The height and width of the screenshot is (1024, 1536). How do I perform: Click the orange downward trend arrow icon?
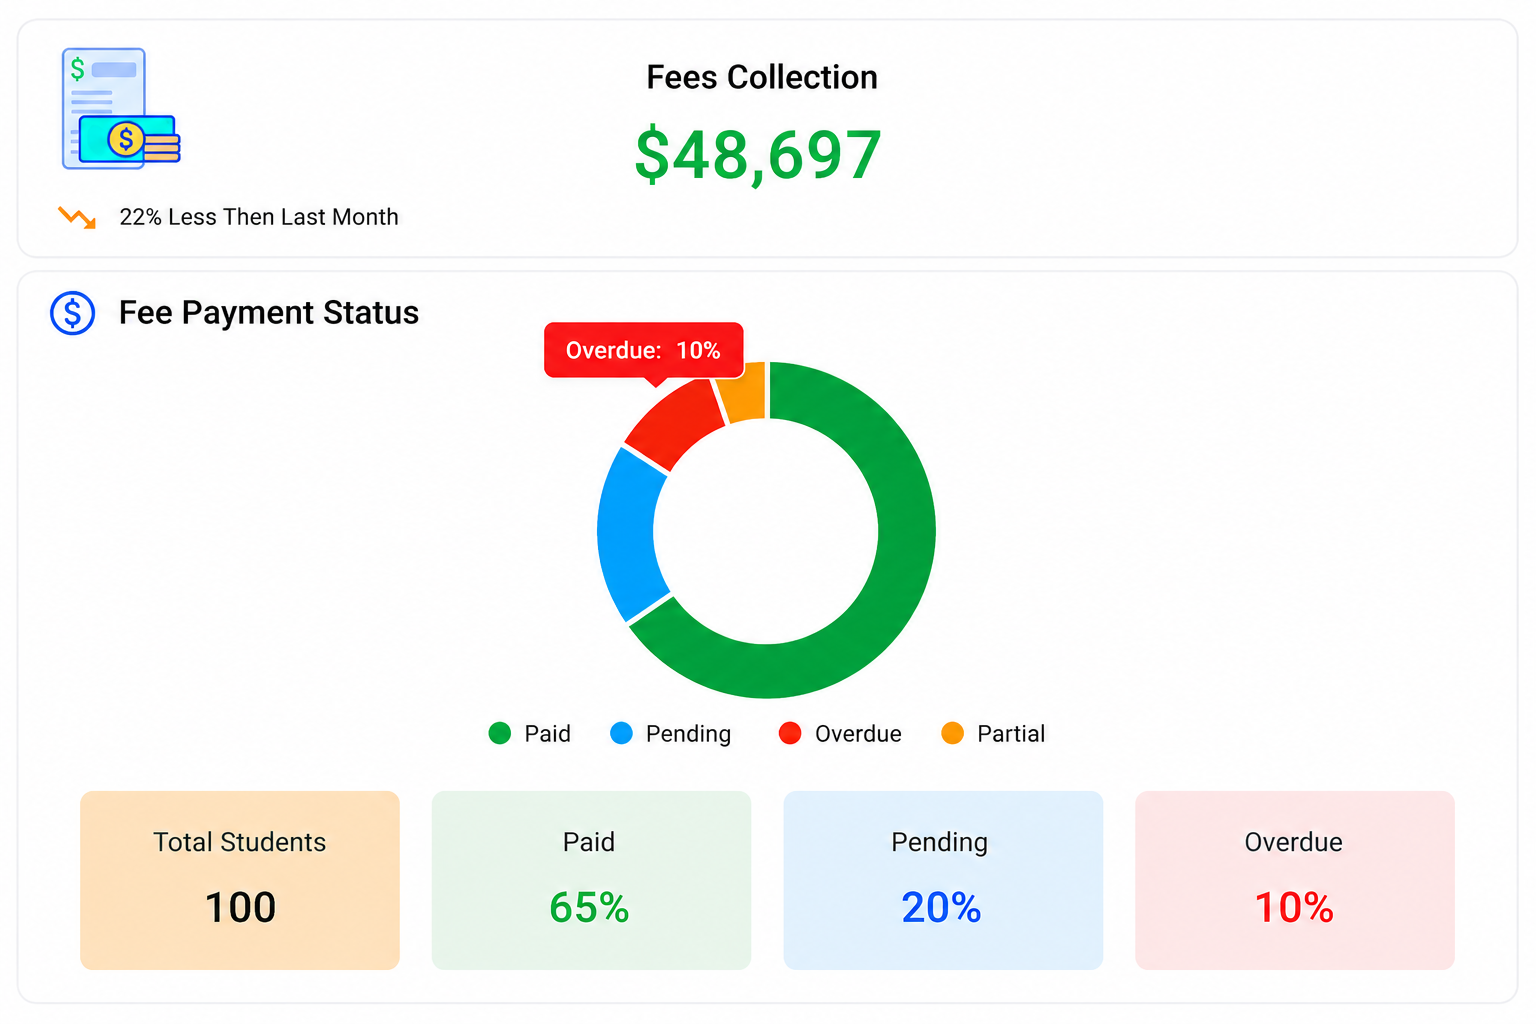point(77,217)
